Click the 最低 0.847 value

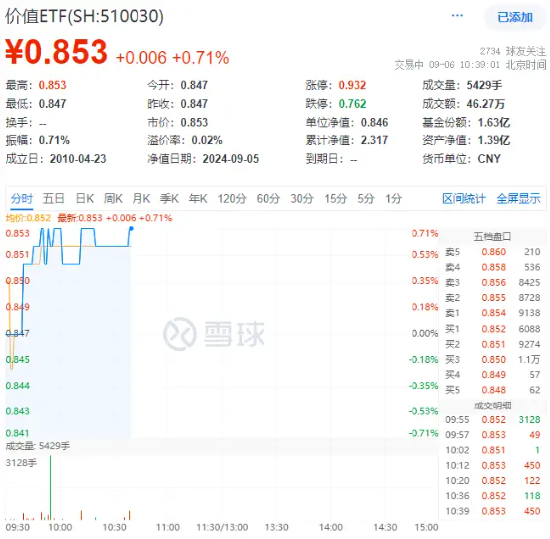(x=52, y=104)
